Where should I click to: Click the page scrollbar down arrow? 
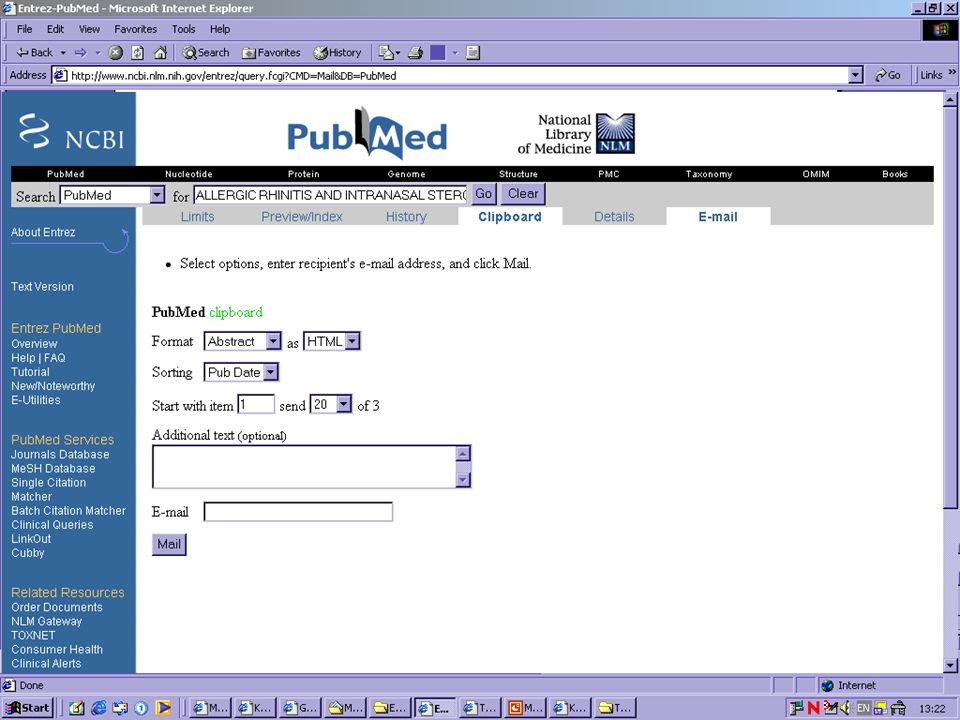[950, 665]
